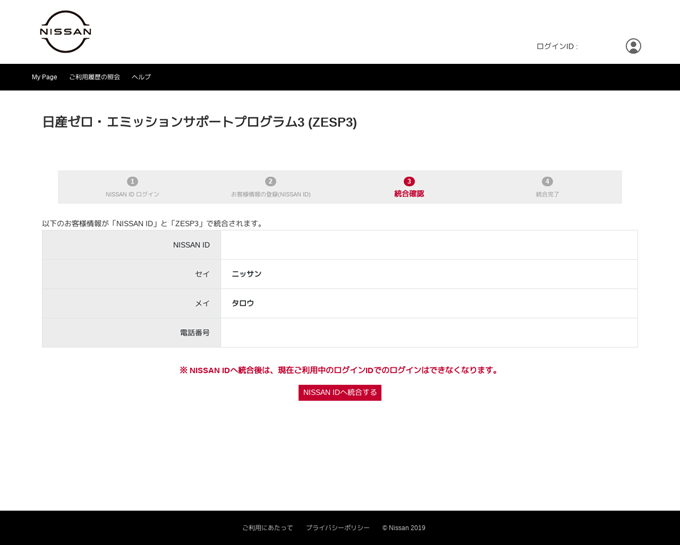Screen dimensions: 680x545
Task: Open the プライバシーポリシー footer link
Action: click(337, 528)
